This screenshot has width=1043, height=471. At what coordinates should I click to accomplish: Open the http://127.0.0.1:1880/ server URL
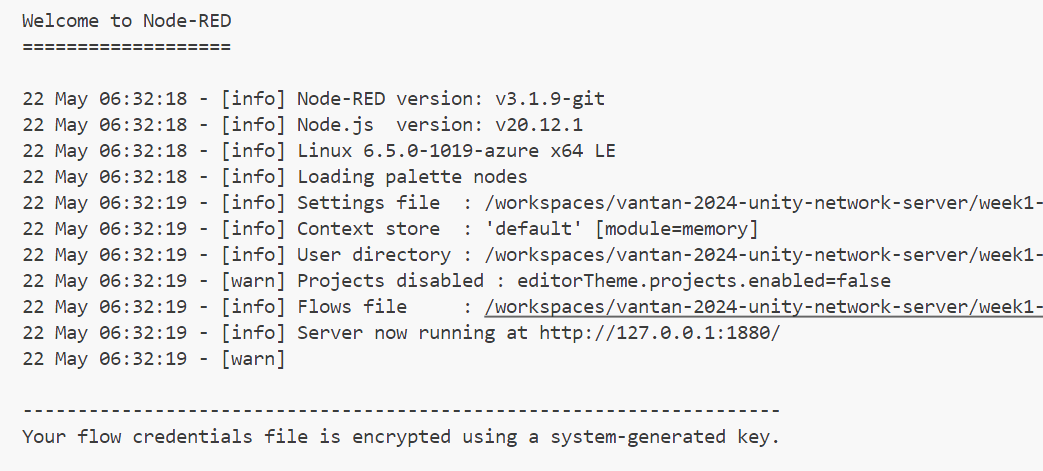(659, 333)
